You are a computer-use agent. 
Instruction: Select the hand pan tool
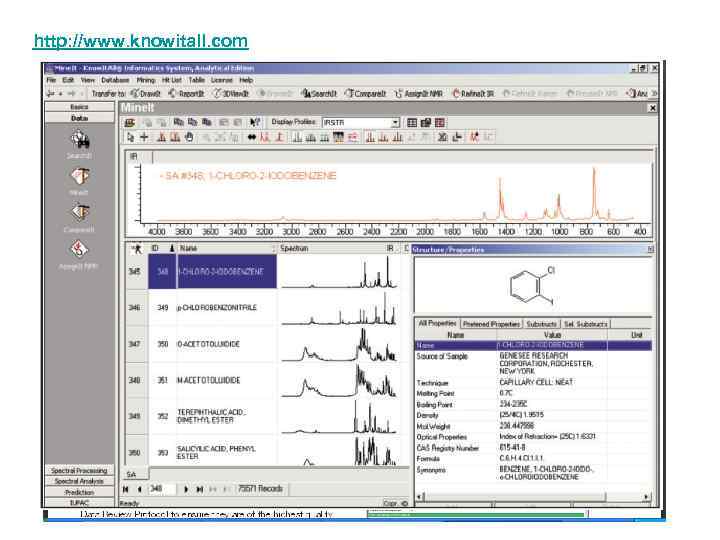[x=189, y=137]
